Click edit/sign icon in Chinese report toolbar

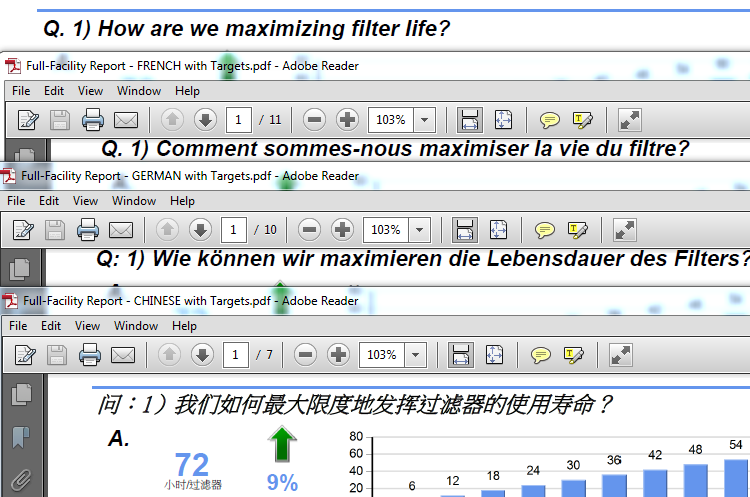pos(25,355)
